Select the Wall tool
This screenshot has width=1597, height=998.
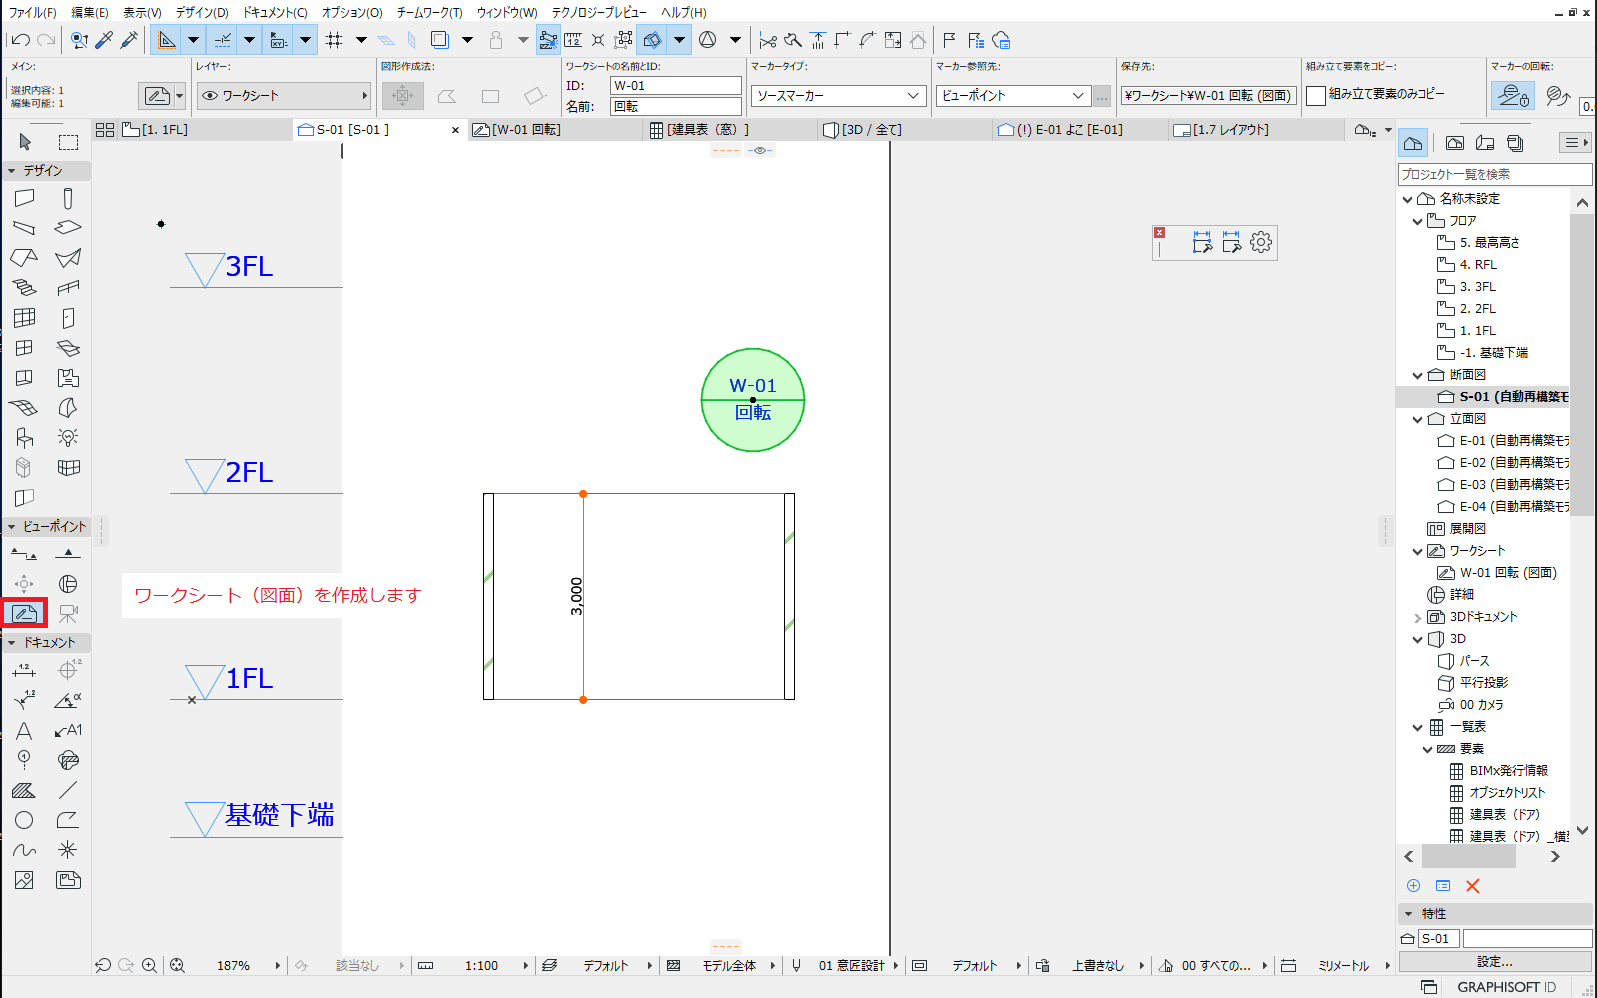tap(25, 198)
